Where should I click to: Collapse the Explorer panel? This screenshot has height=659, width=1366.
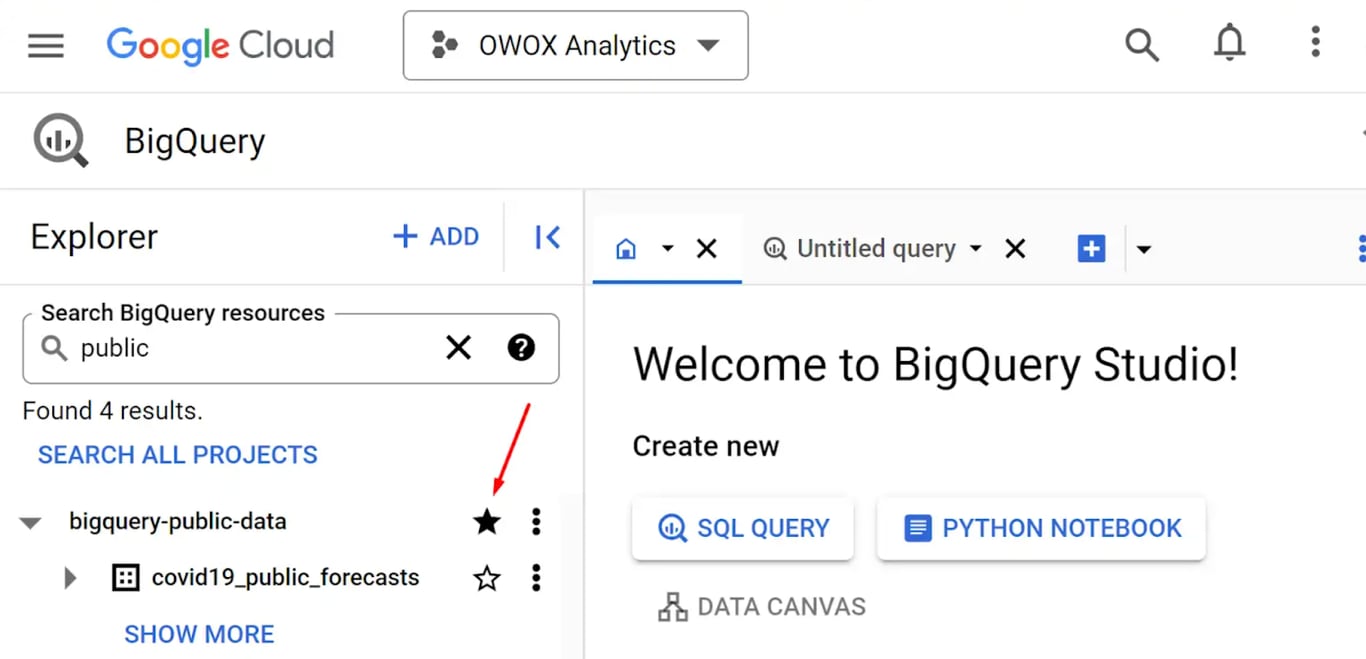click(x=547, y=237)
